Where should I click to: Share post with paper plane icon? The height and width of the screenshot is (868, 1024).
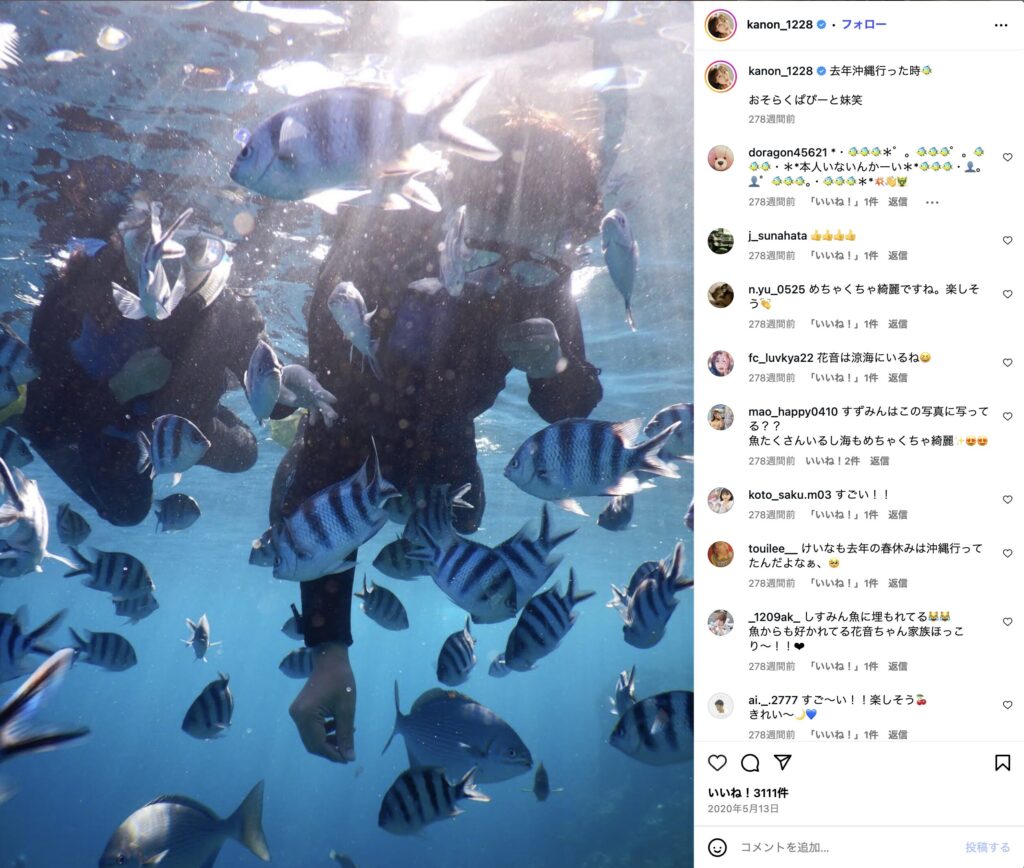point(782,762)
